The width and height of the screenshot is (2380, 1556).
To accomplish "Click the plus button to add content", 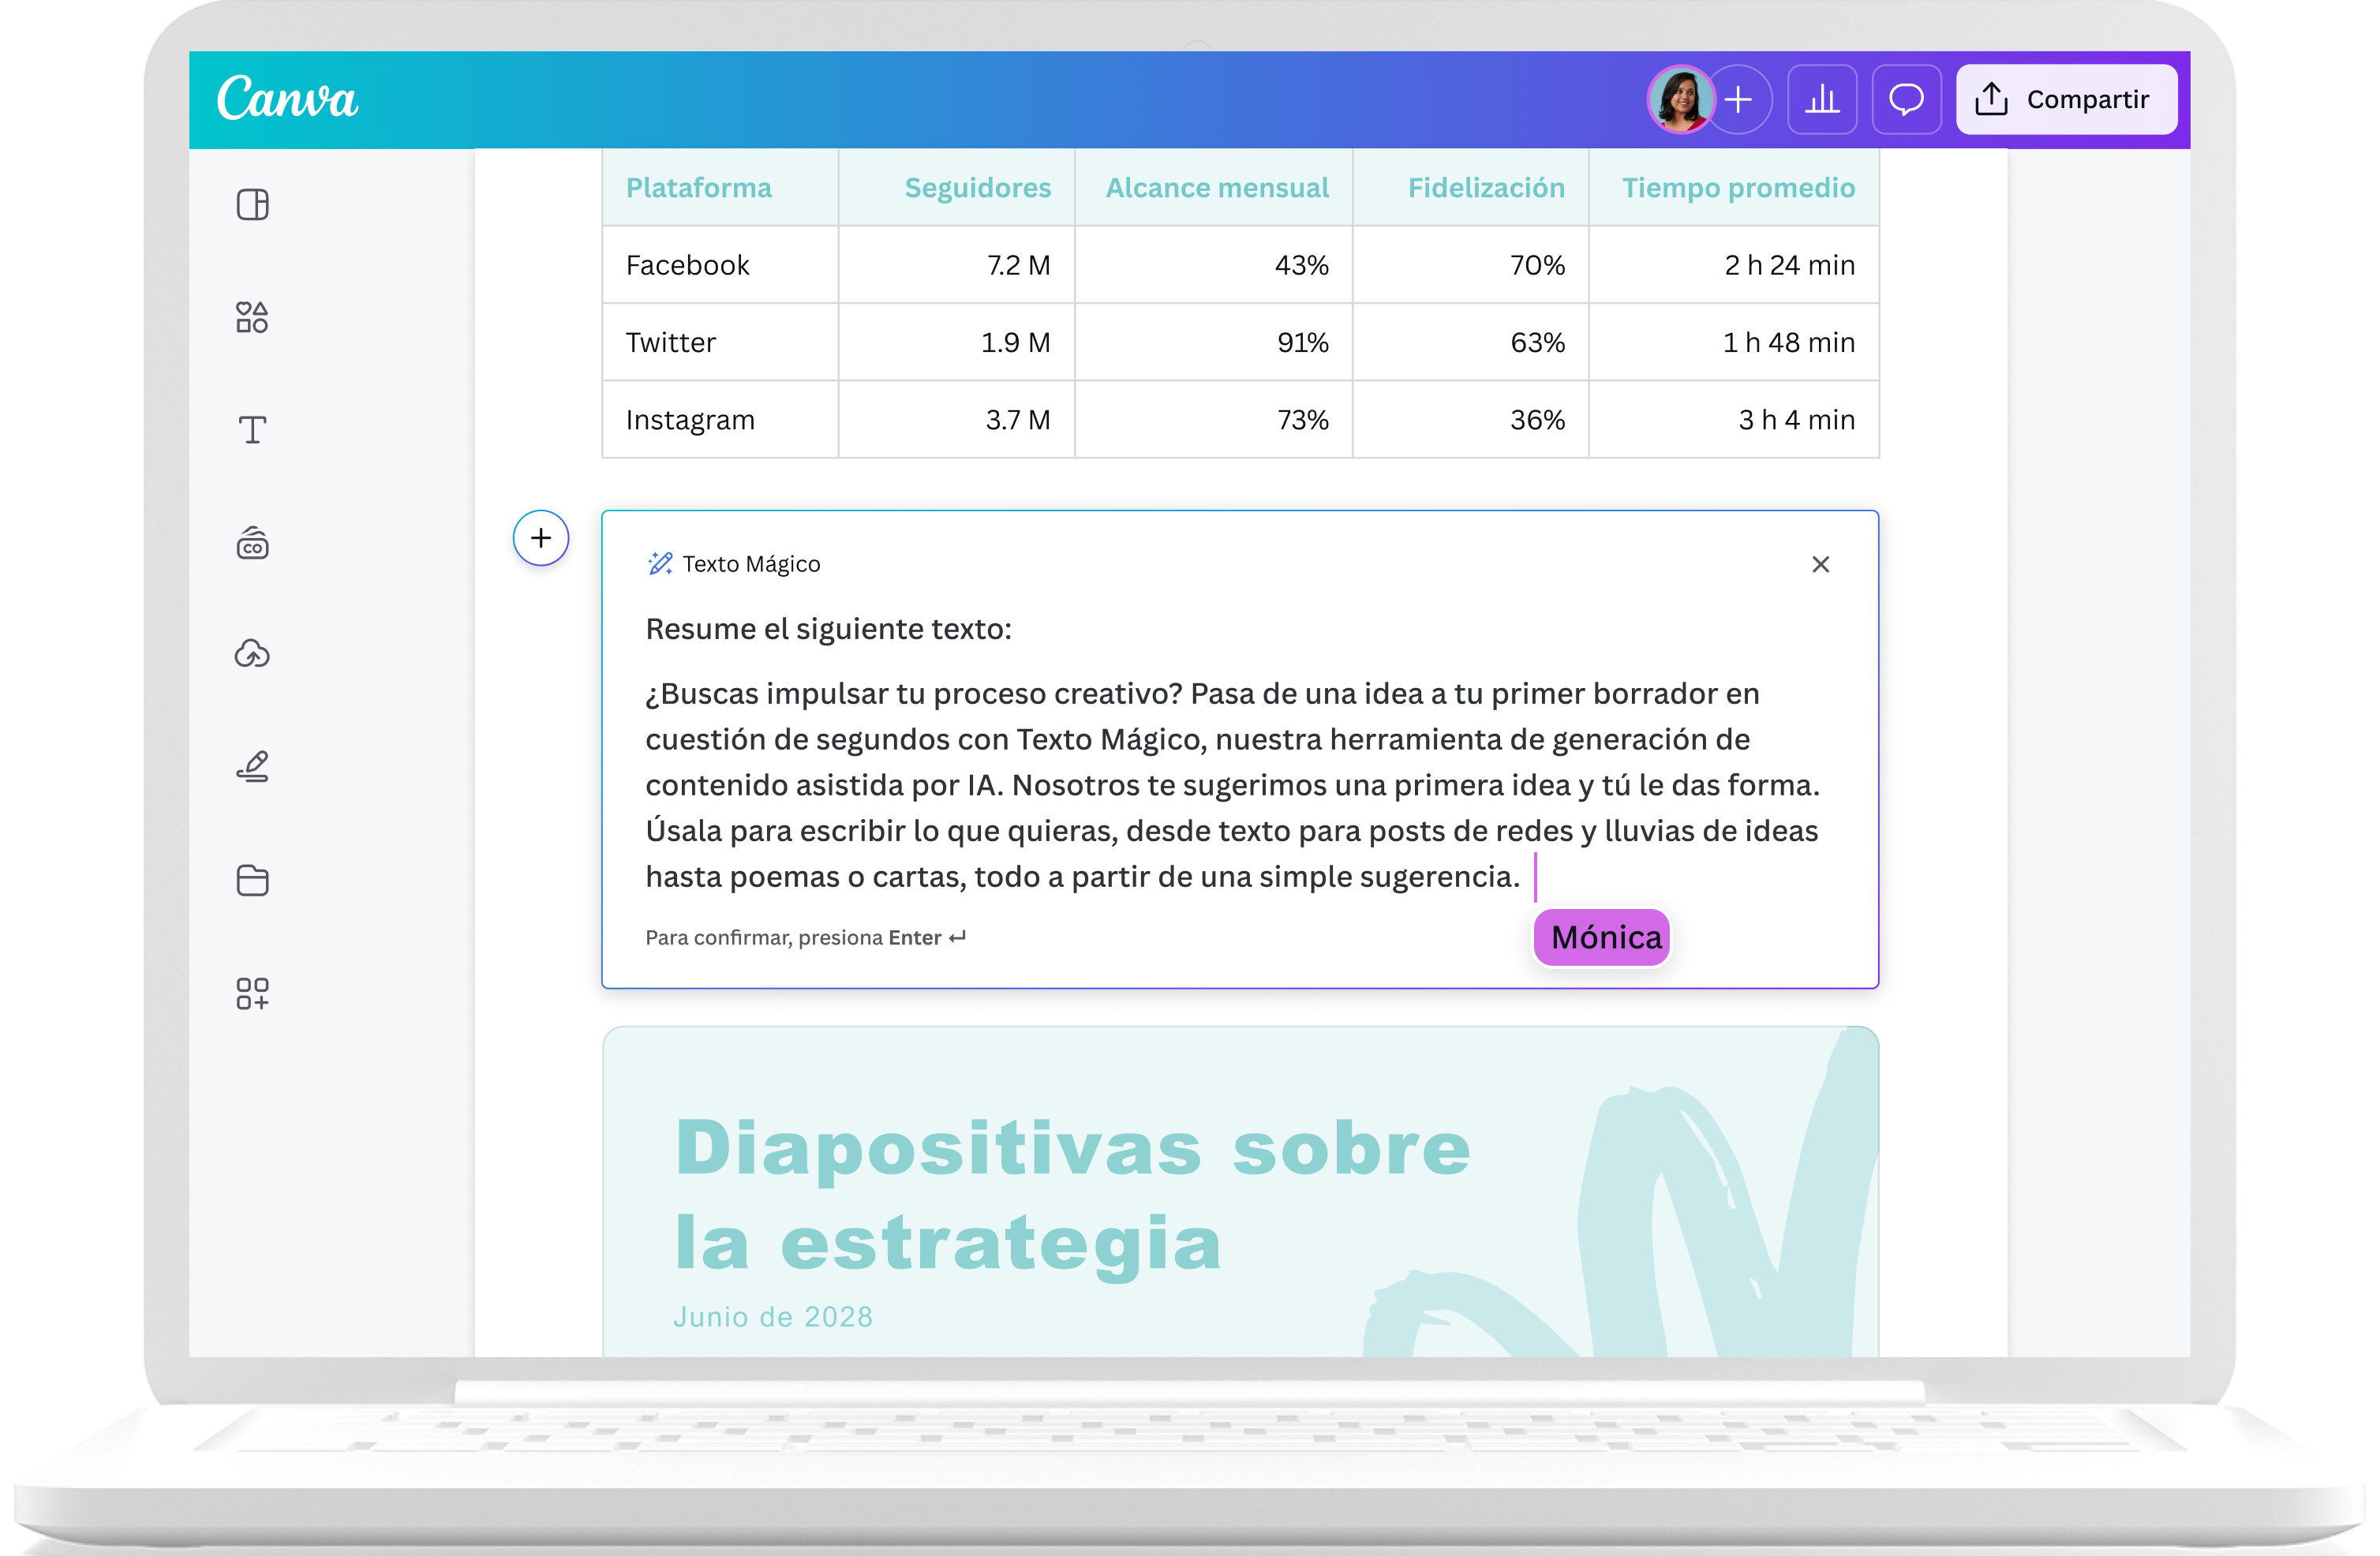I will click(x=541, y=538).
